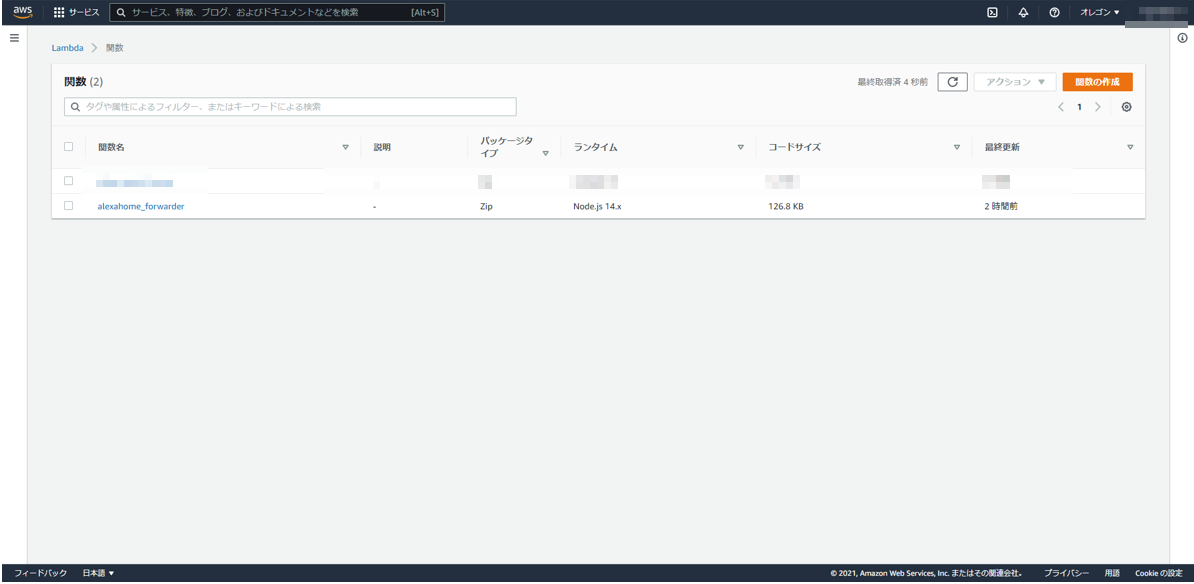
Task: Open the オレゴン region dropdown
Action: click(x=1100, y=12)
